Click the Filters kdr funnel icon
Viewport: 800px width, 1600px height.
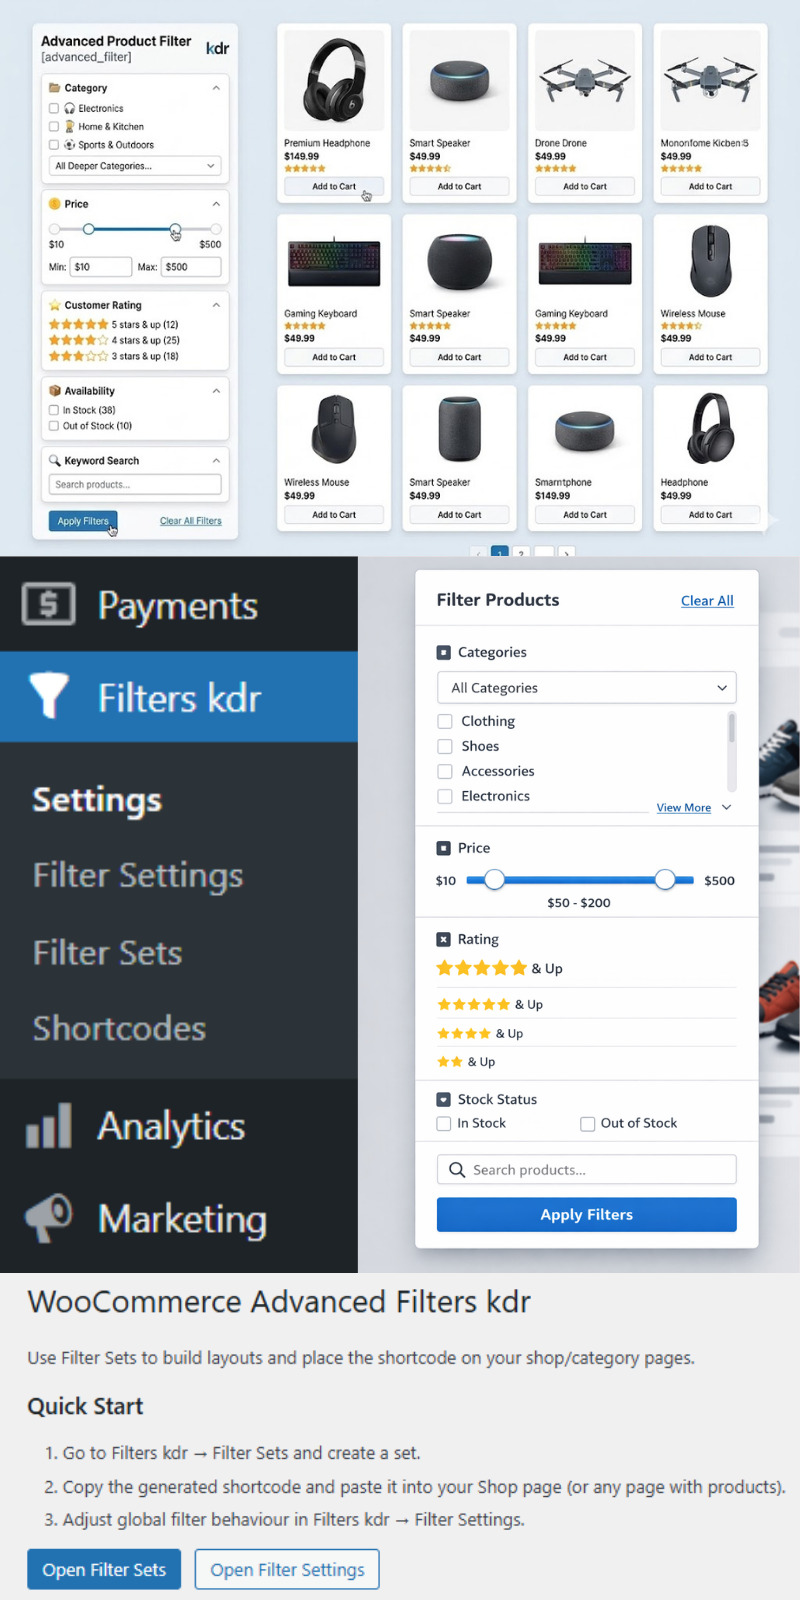point(48,696)
